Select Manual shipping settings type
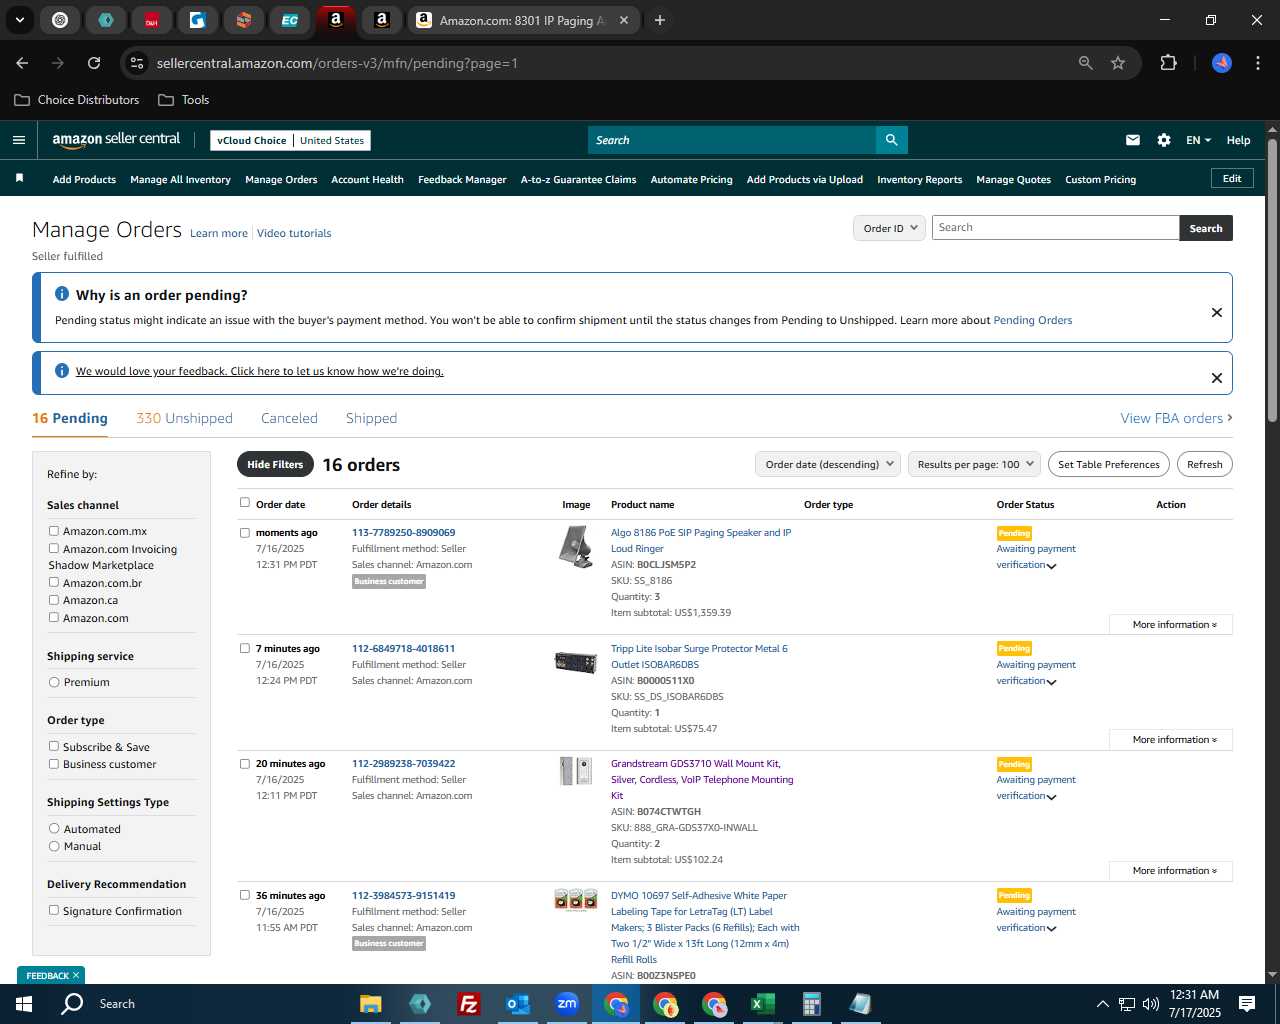Screen dimensions: 1280x1024 54,846
